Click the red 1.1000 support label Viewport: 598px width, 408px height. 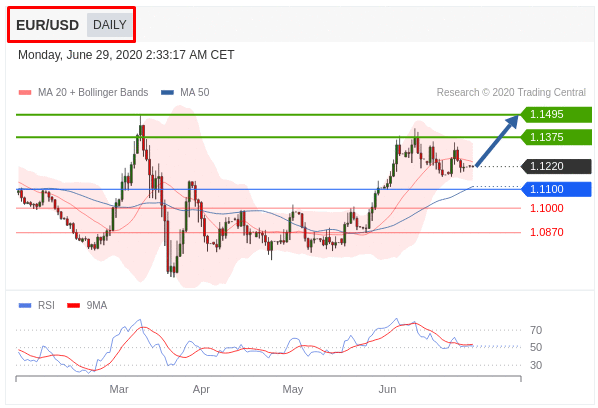pos(547,208)
